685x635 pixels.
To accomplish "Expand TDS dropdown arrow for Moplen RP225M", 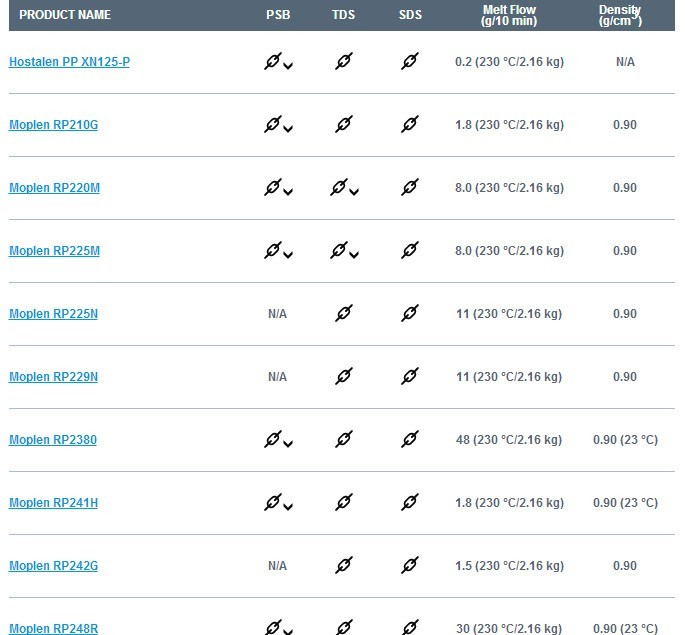I will [x=354, y=255].
